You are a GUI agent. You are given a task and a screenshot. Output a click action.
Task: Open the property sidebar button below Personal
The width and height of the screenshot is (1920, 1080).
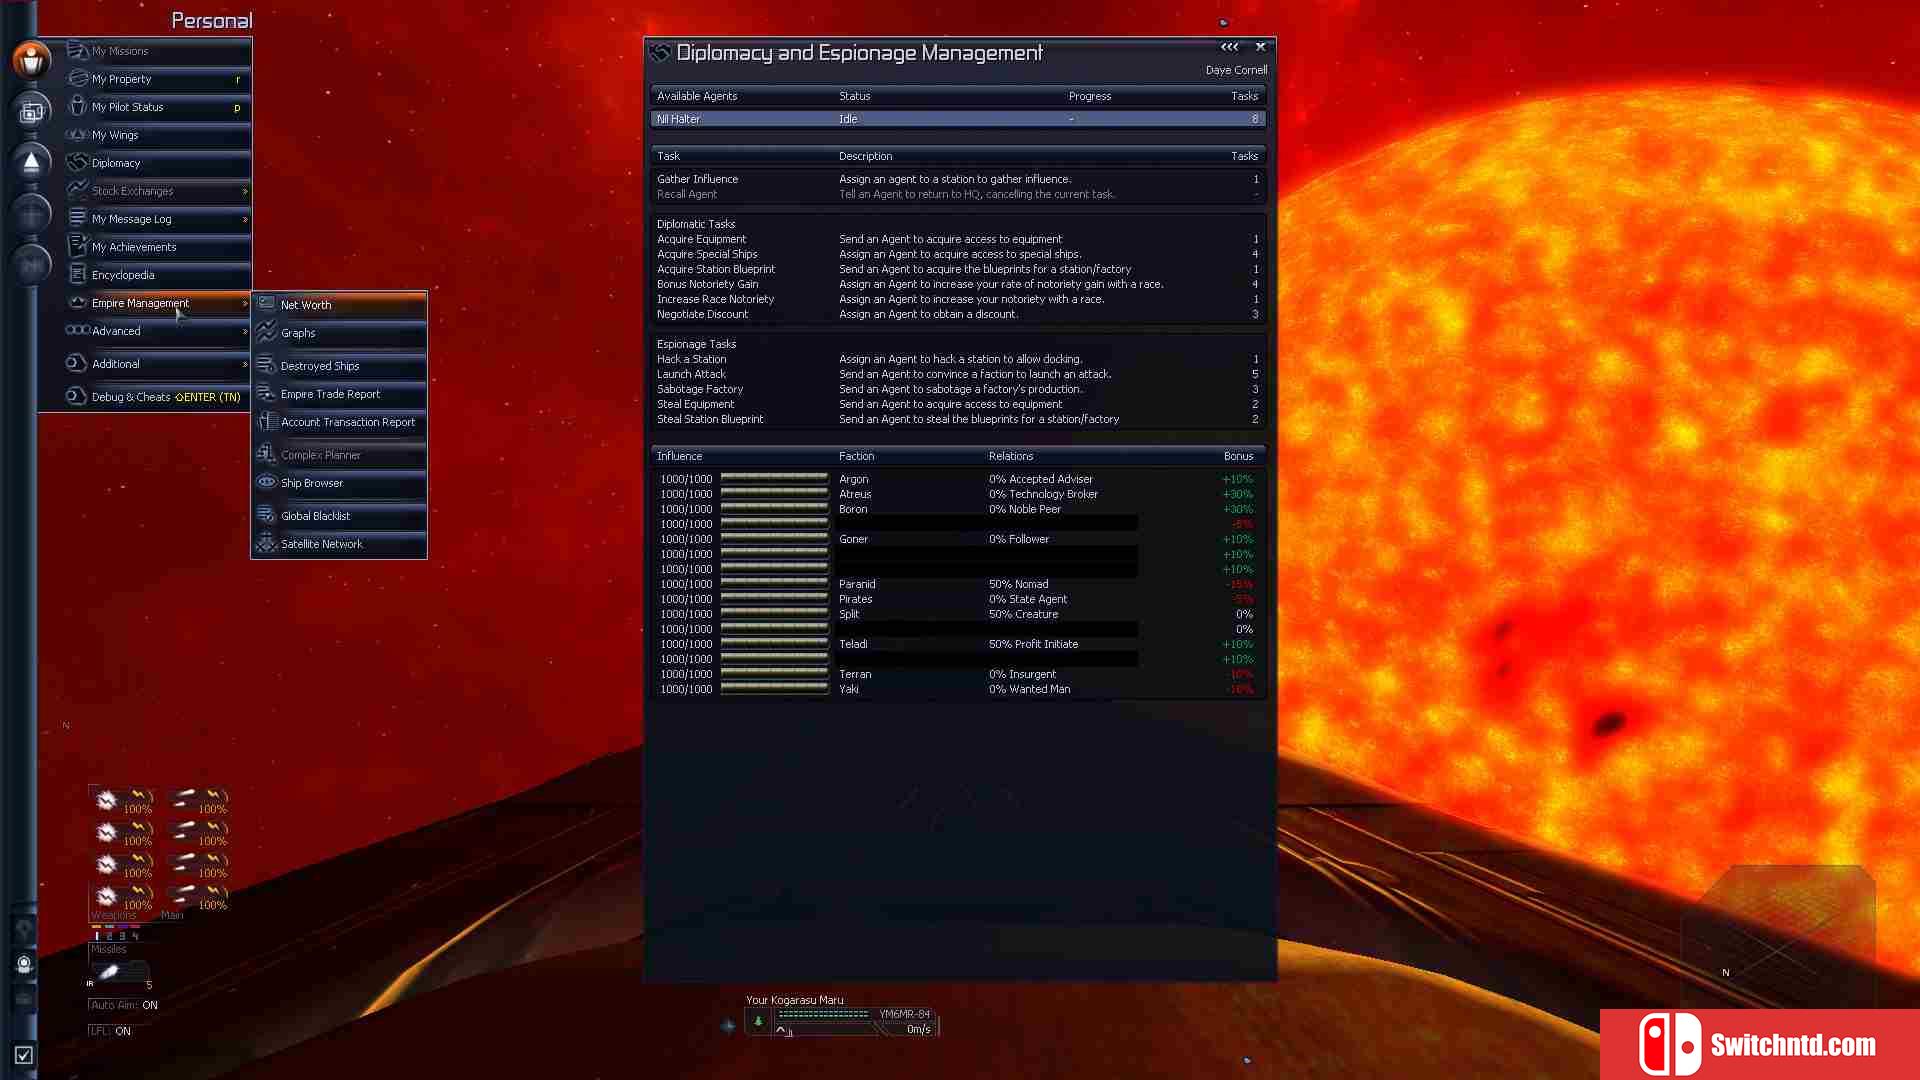pyautogui.click(x=32, y=111)
